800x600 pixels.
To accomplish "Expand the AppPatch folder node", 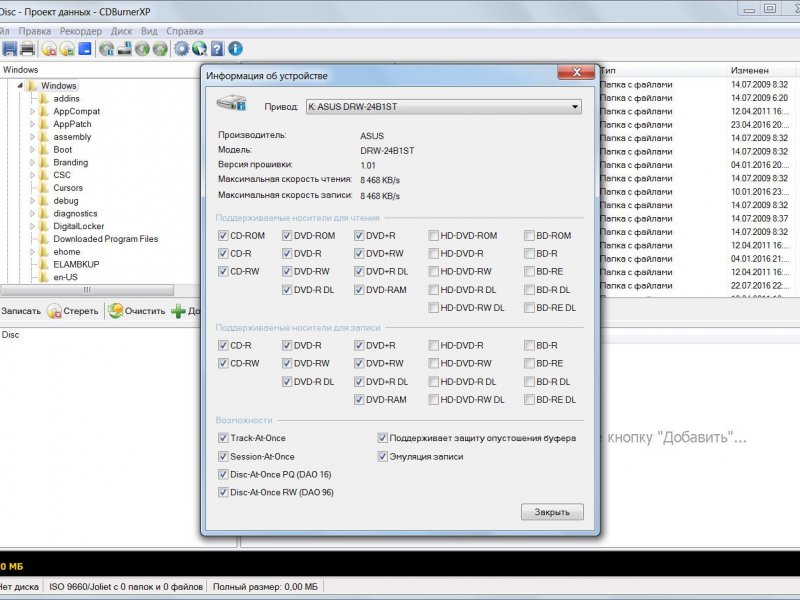I will [x=32, y=124].
